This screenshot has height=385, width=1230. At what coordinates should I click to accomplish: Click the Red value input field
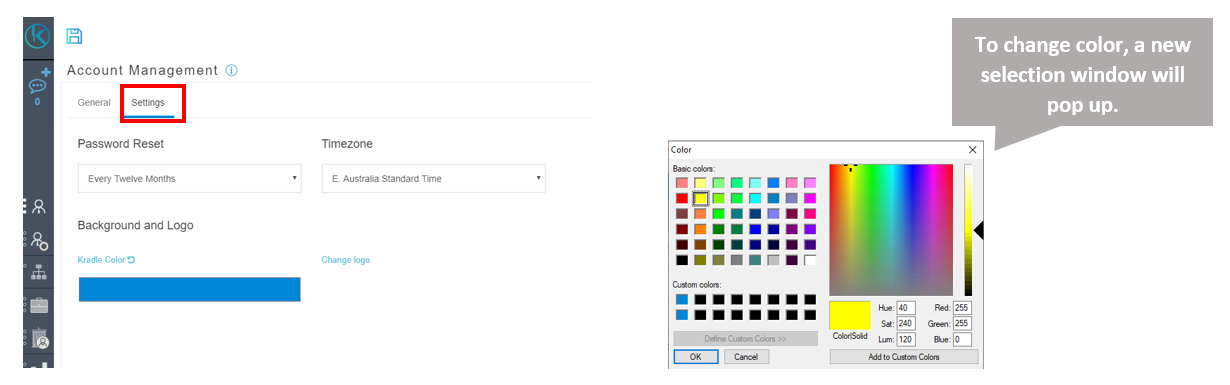963,307
